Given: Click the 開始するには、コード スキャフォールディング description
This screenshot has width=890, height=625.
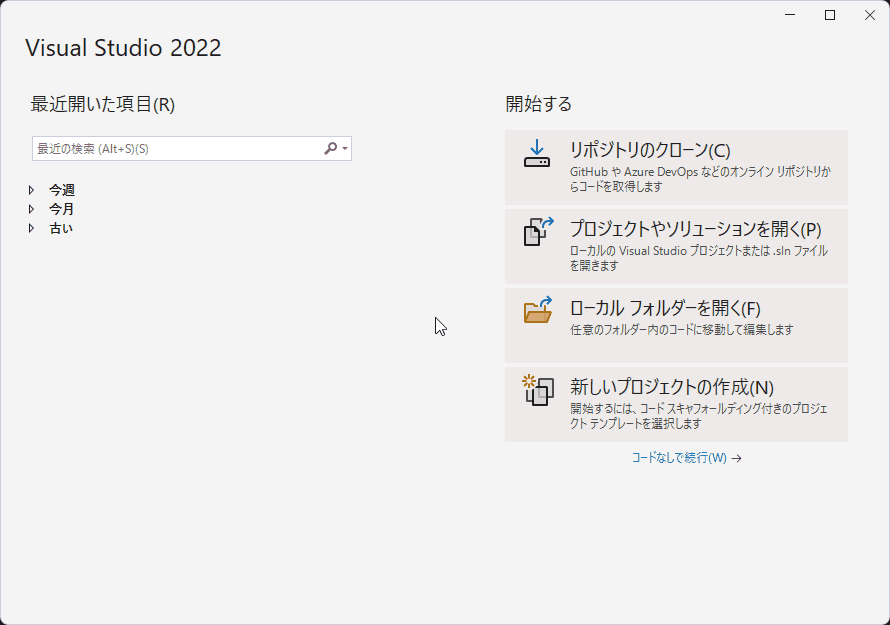Looking at the screenshot, I should pos(699,416).
